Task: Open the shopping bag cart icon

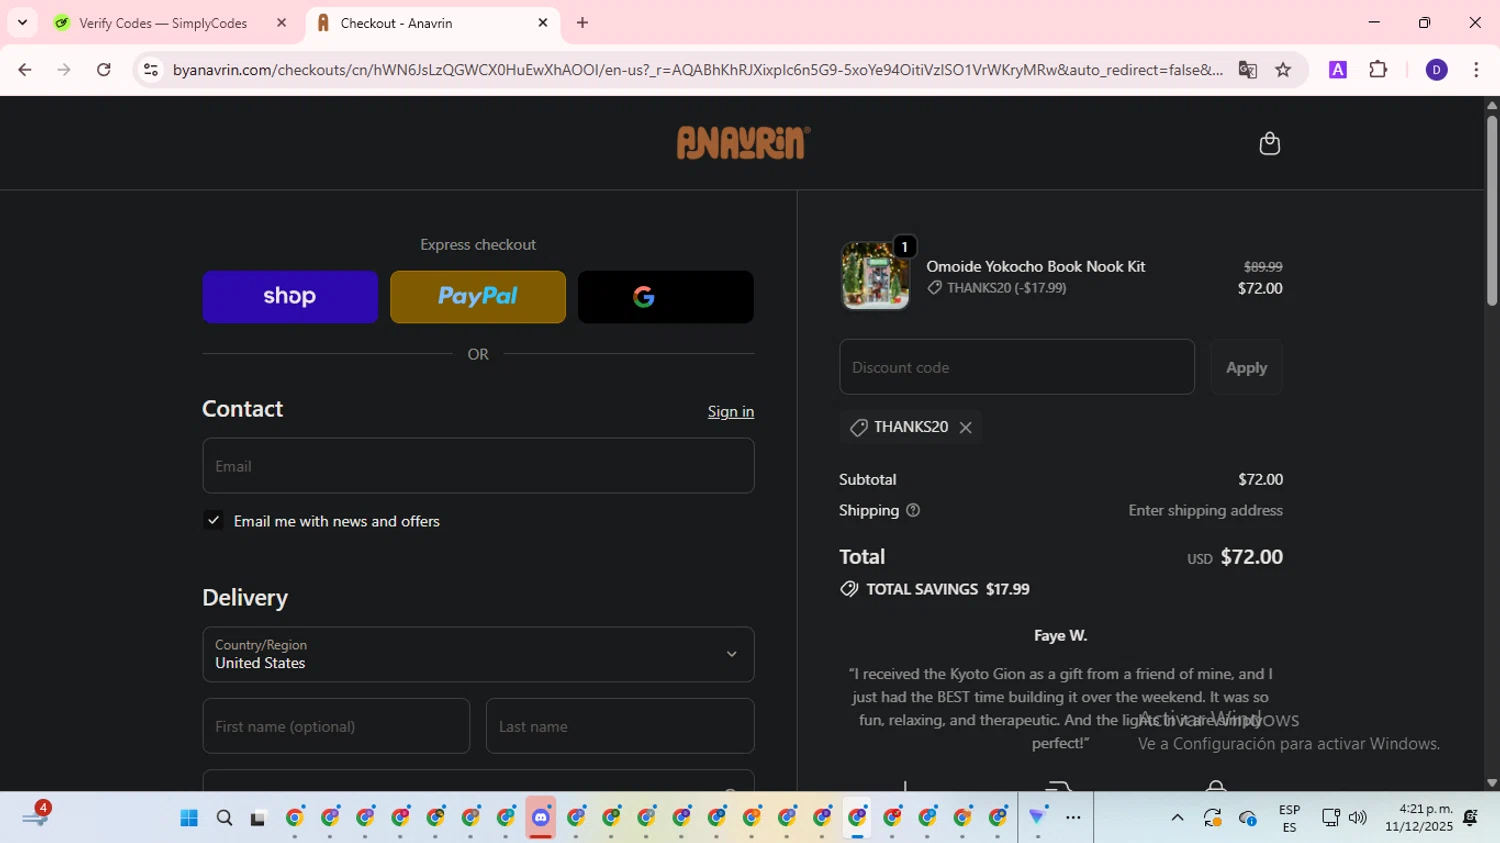Action: tap(1269, 144)
